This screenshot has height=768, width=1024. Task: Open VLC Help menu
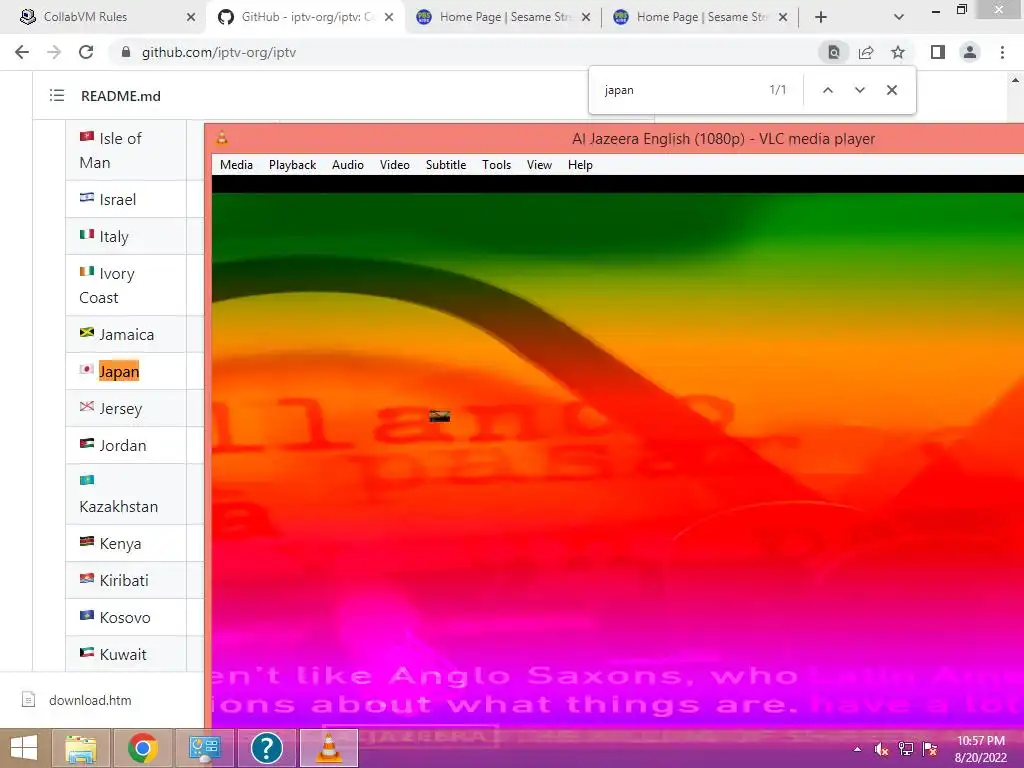(580, 165)
